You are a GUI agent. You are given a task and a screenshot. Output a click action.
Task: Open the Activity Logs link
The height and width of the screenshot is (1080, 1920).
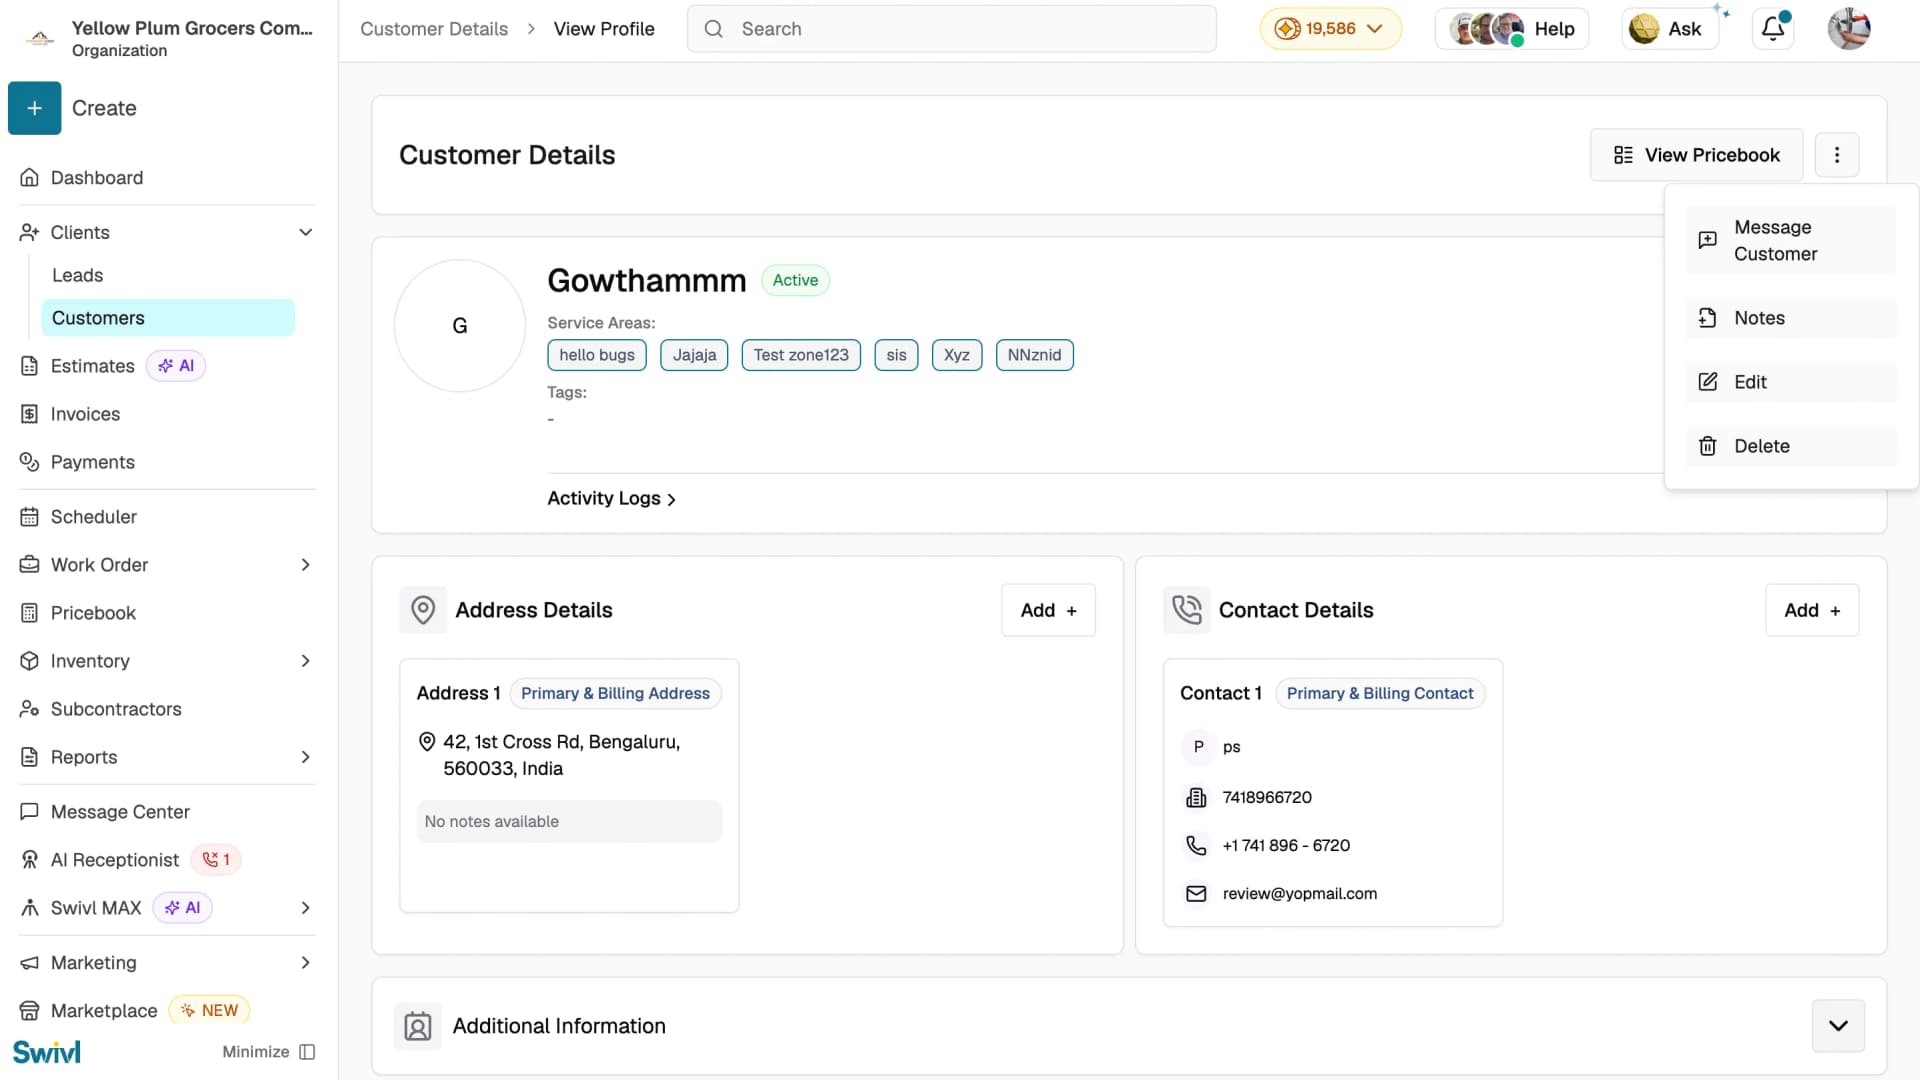tap(612, 498)
